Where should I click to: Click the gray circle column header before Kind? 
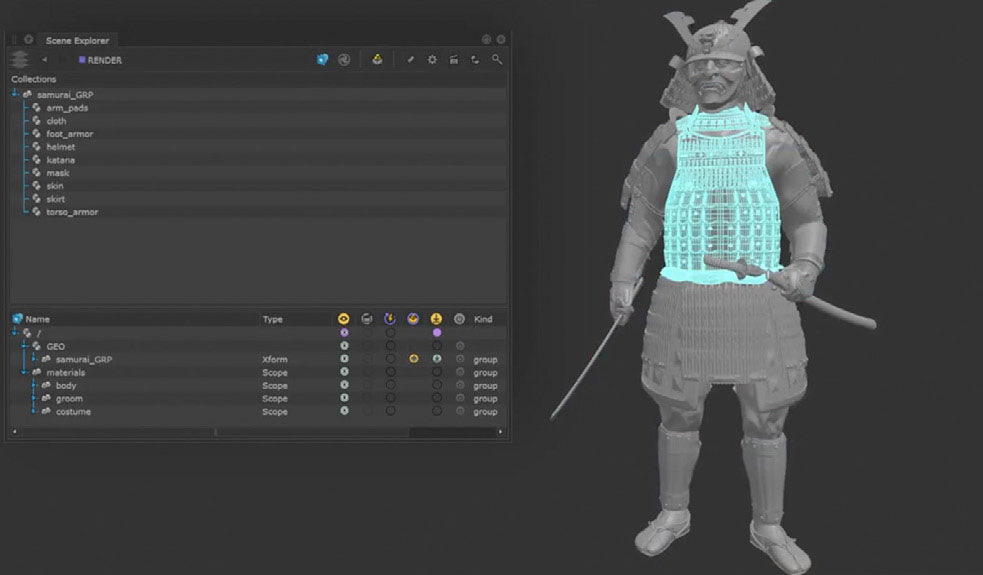pyautogui.click(x=460, y=319)
